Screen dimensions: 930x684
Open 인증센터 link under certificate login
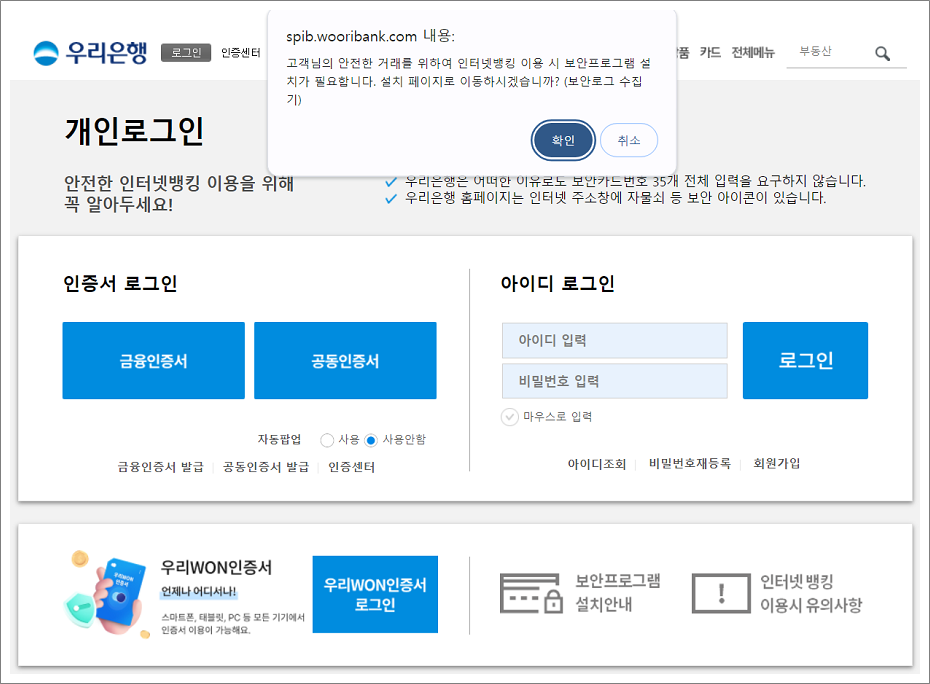point(352,467)
